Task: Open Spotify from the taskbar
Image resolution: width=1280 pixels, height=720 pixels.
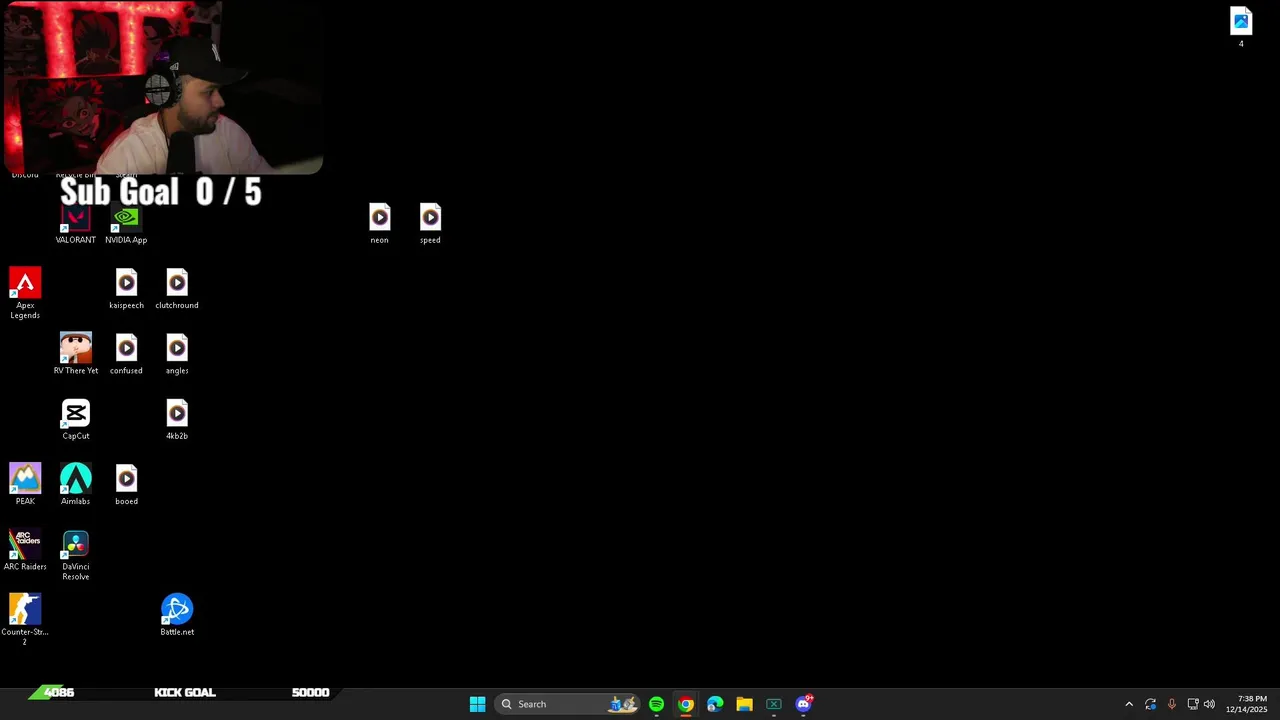Action: tap(656, 704)
